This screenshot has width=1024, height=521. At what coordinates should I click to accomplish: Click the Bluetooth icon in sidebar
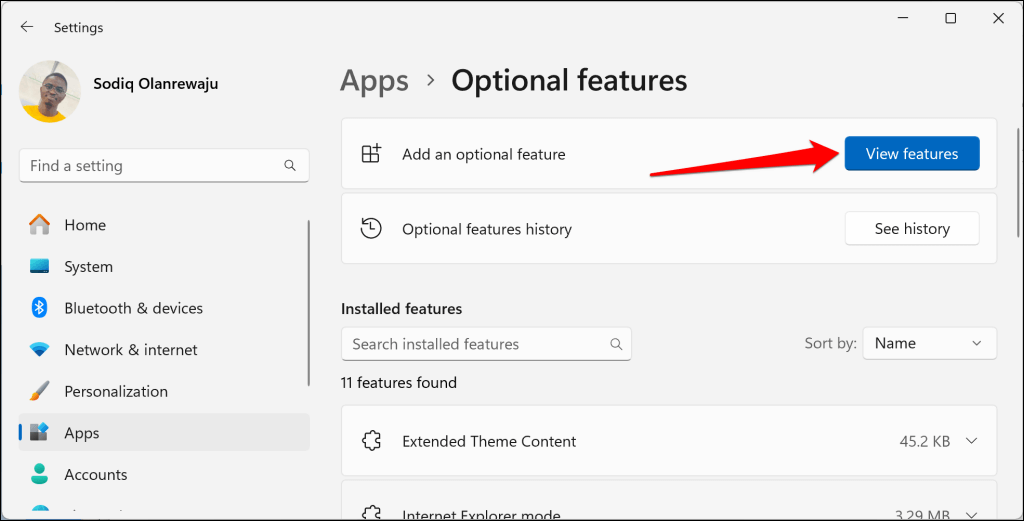click(x=40, y=308)
